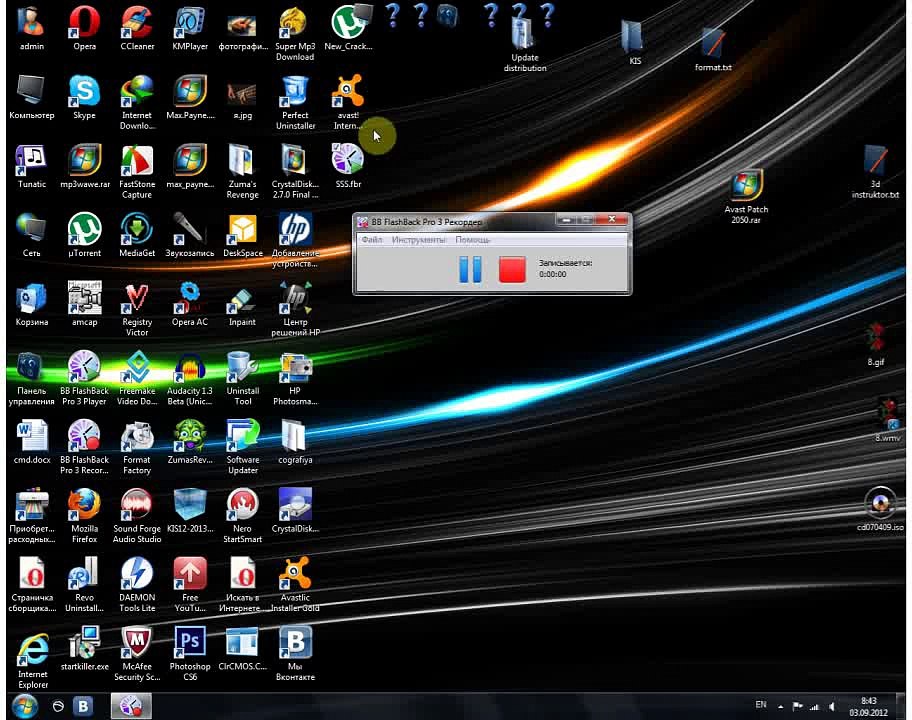Select the Mozilla Firefox desktop icon

coord(84,516)
